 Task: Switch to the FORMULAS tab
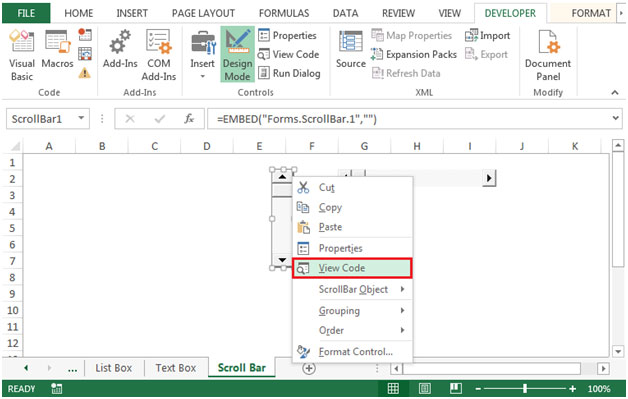[284, 13]
